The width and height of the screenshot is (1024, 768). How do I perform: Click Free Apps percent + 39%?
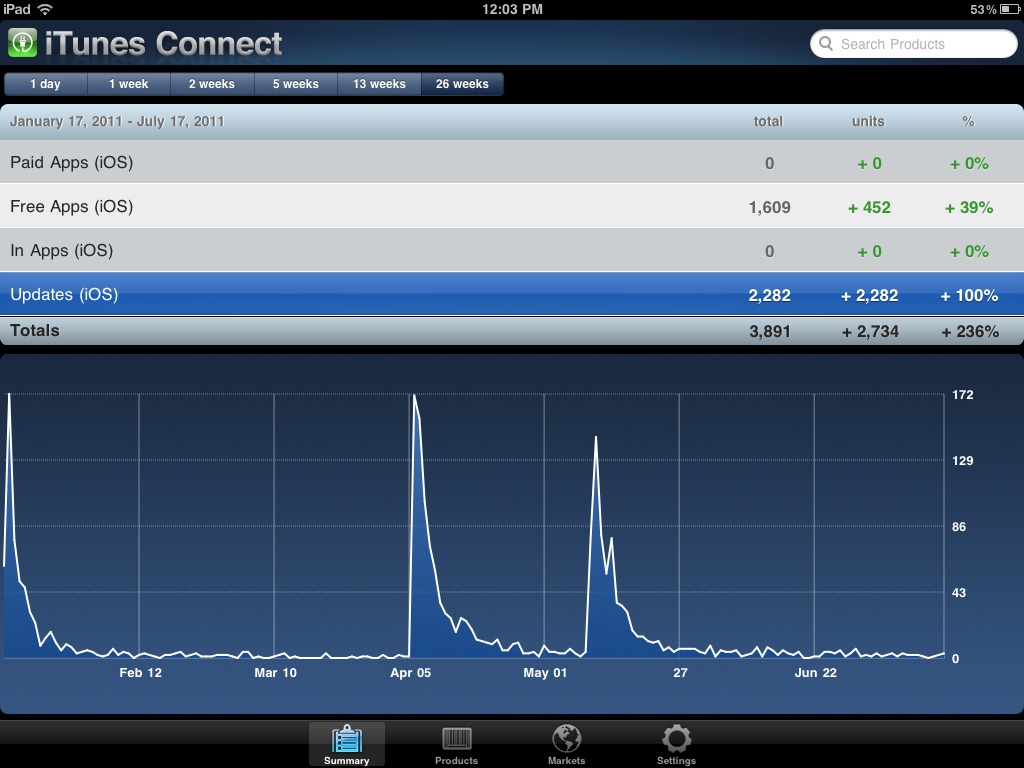click(x=969, y=208)
